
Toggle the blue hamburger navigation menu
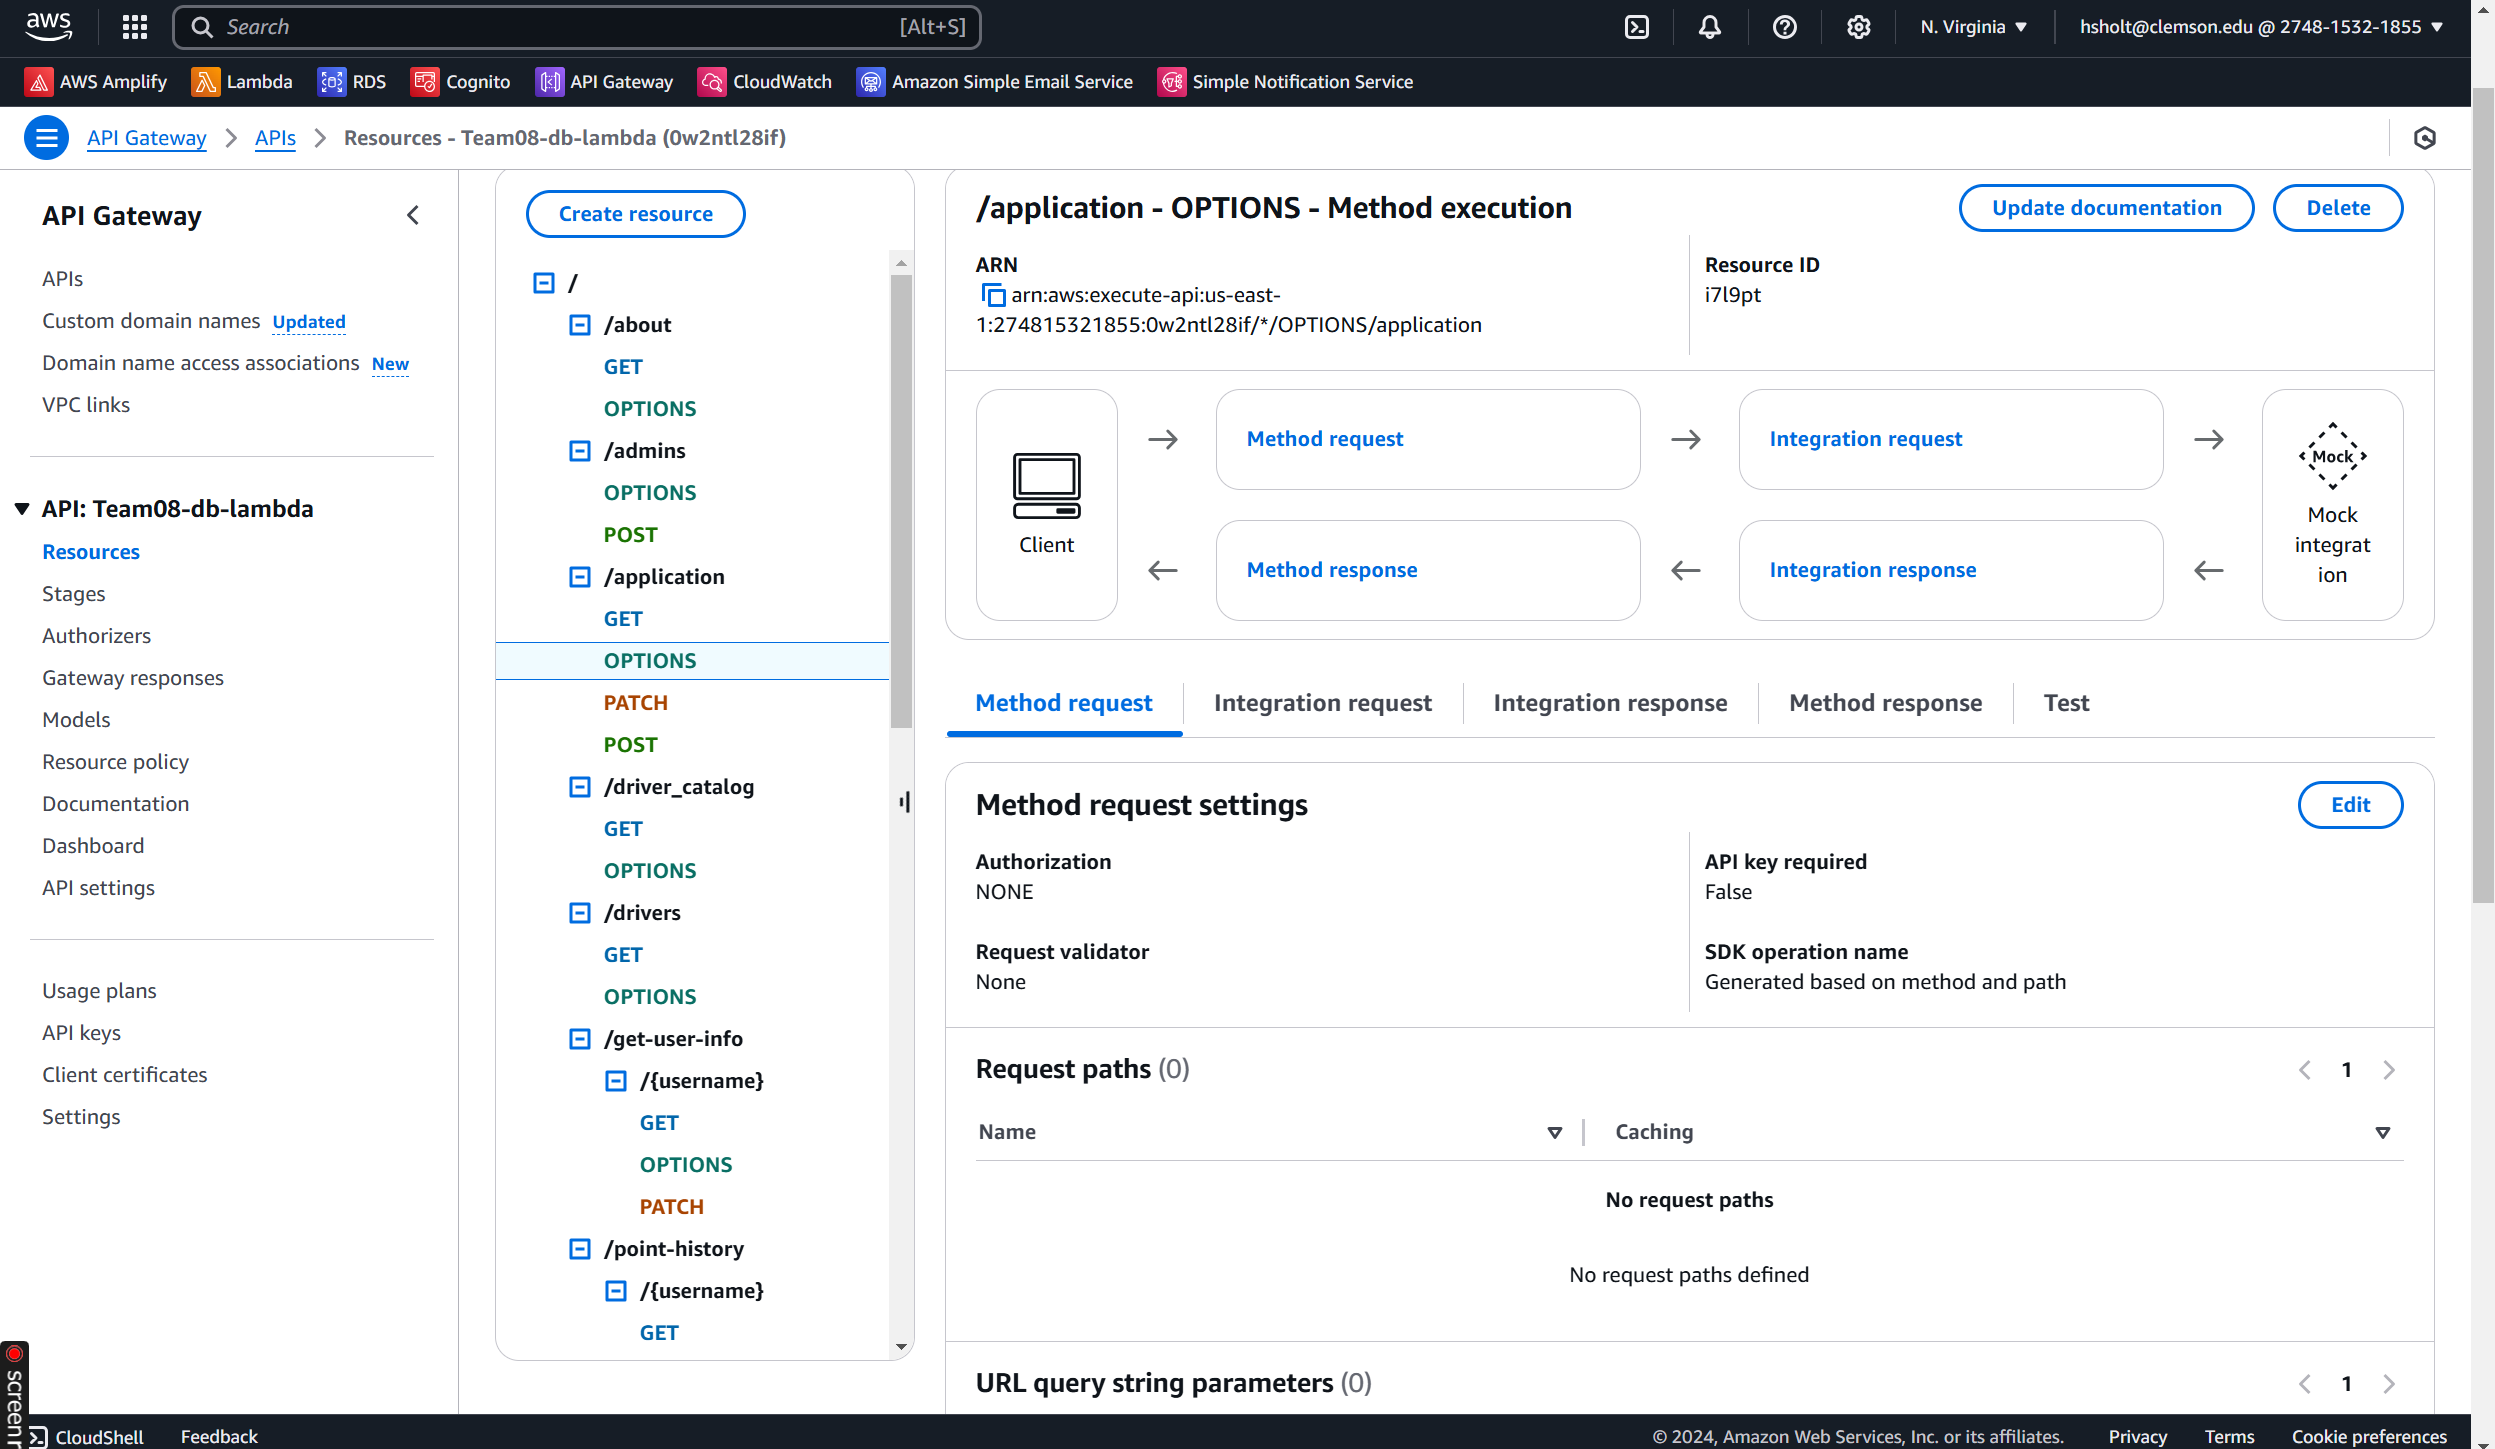tap(46, 138)
